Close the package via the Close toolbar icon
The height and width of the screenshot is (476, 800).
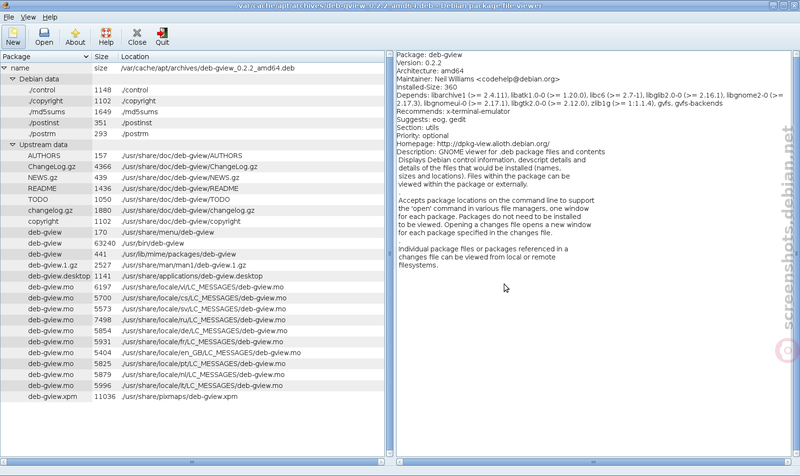[x=137, y=37]
